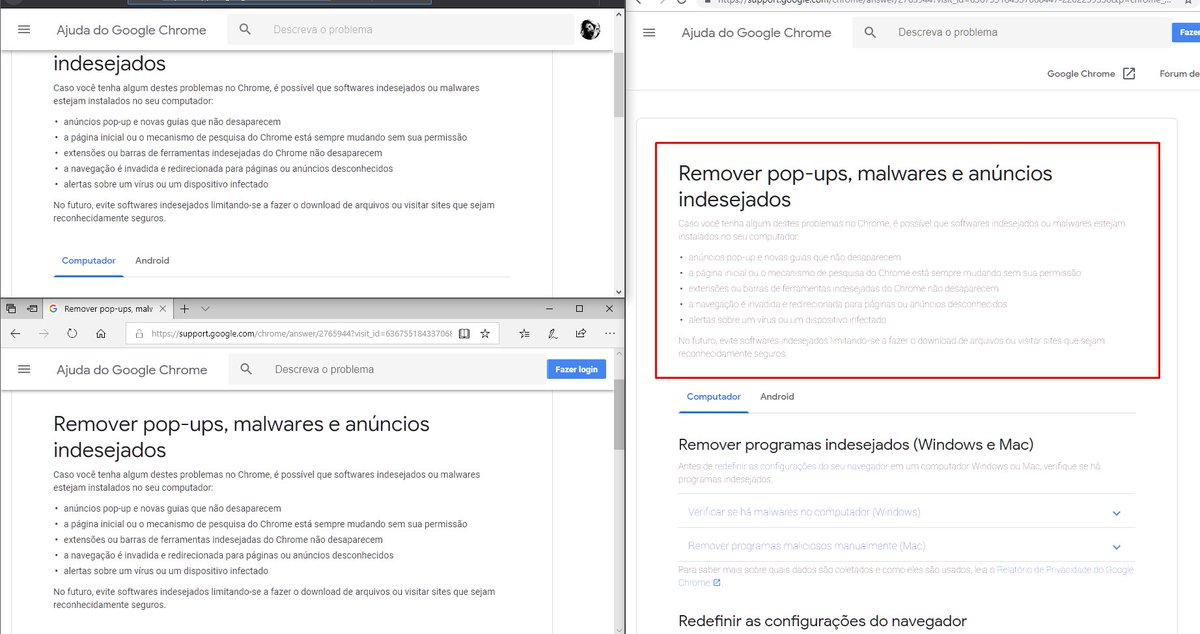Image resolution: width=1200 pixels, height=634 pixels.
Task: Click 'extensões ou barras de ferramentas' bullet in the Edge window
Action: click(x=223, y=539)
